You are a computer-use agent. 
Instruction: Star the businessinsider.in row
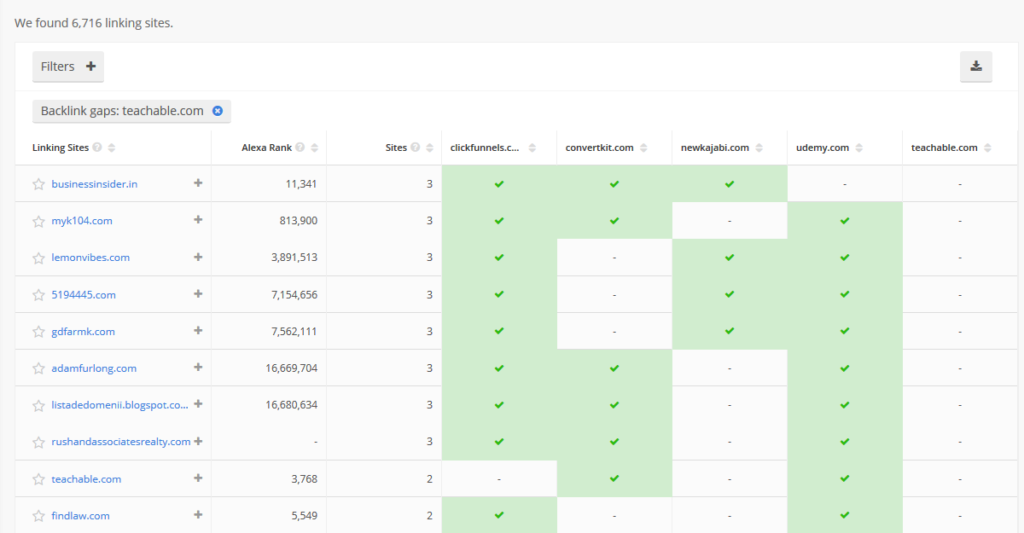coord(39,184)
